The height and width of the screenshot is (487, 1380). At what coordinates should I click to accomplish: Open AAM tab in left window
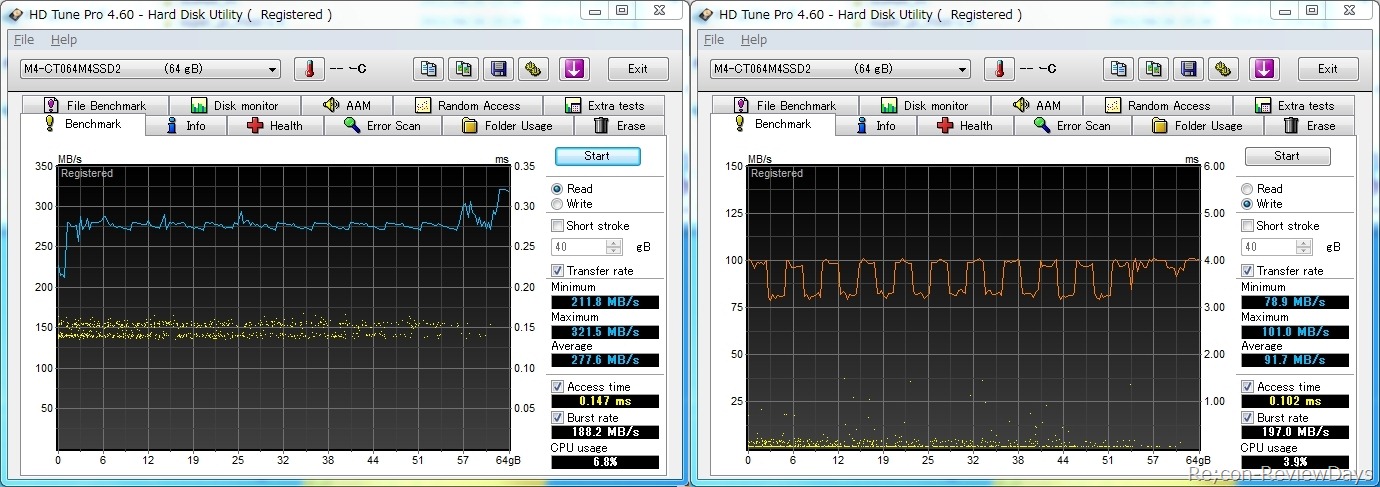coord(346,105)
